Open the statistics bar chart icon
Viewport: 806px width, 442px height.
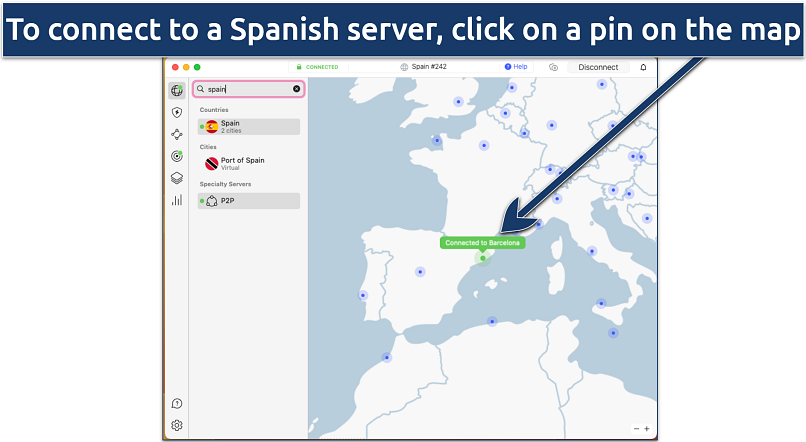click(177, 200)
